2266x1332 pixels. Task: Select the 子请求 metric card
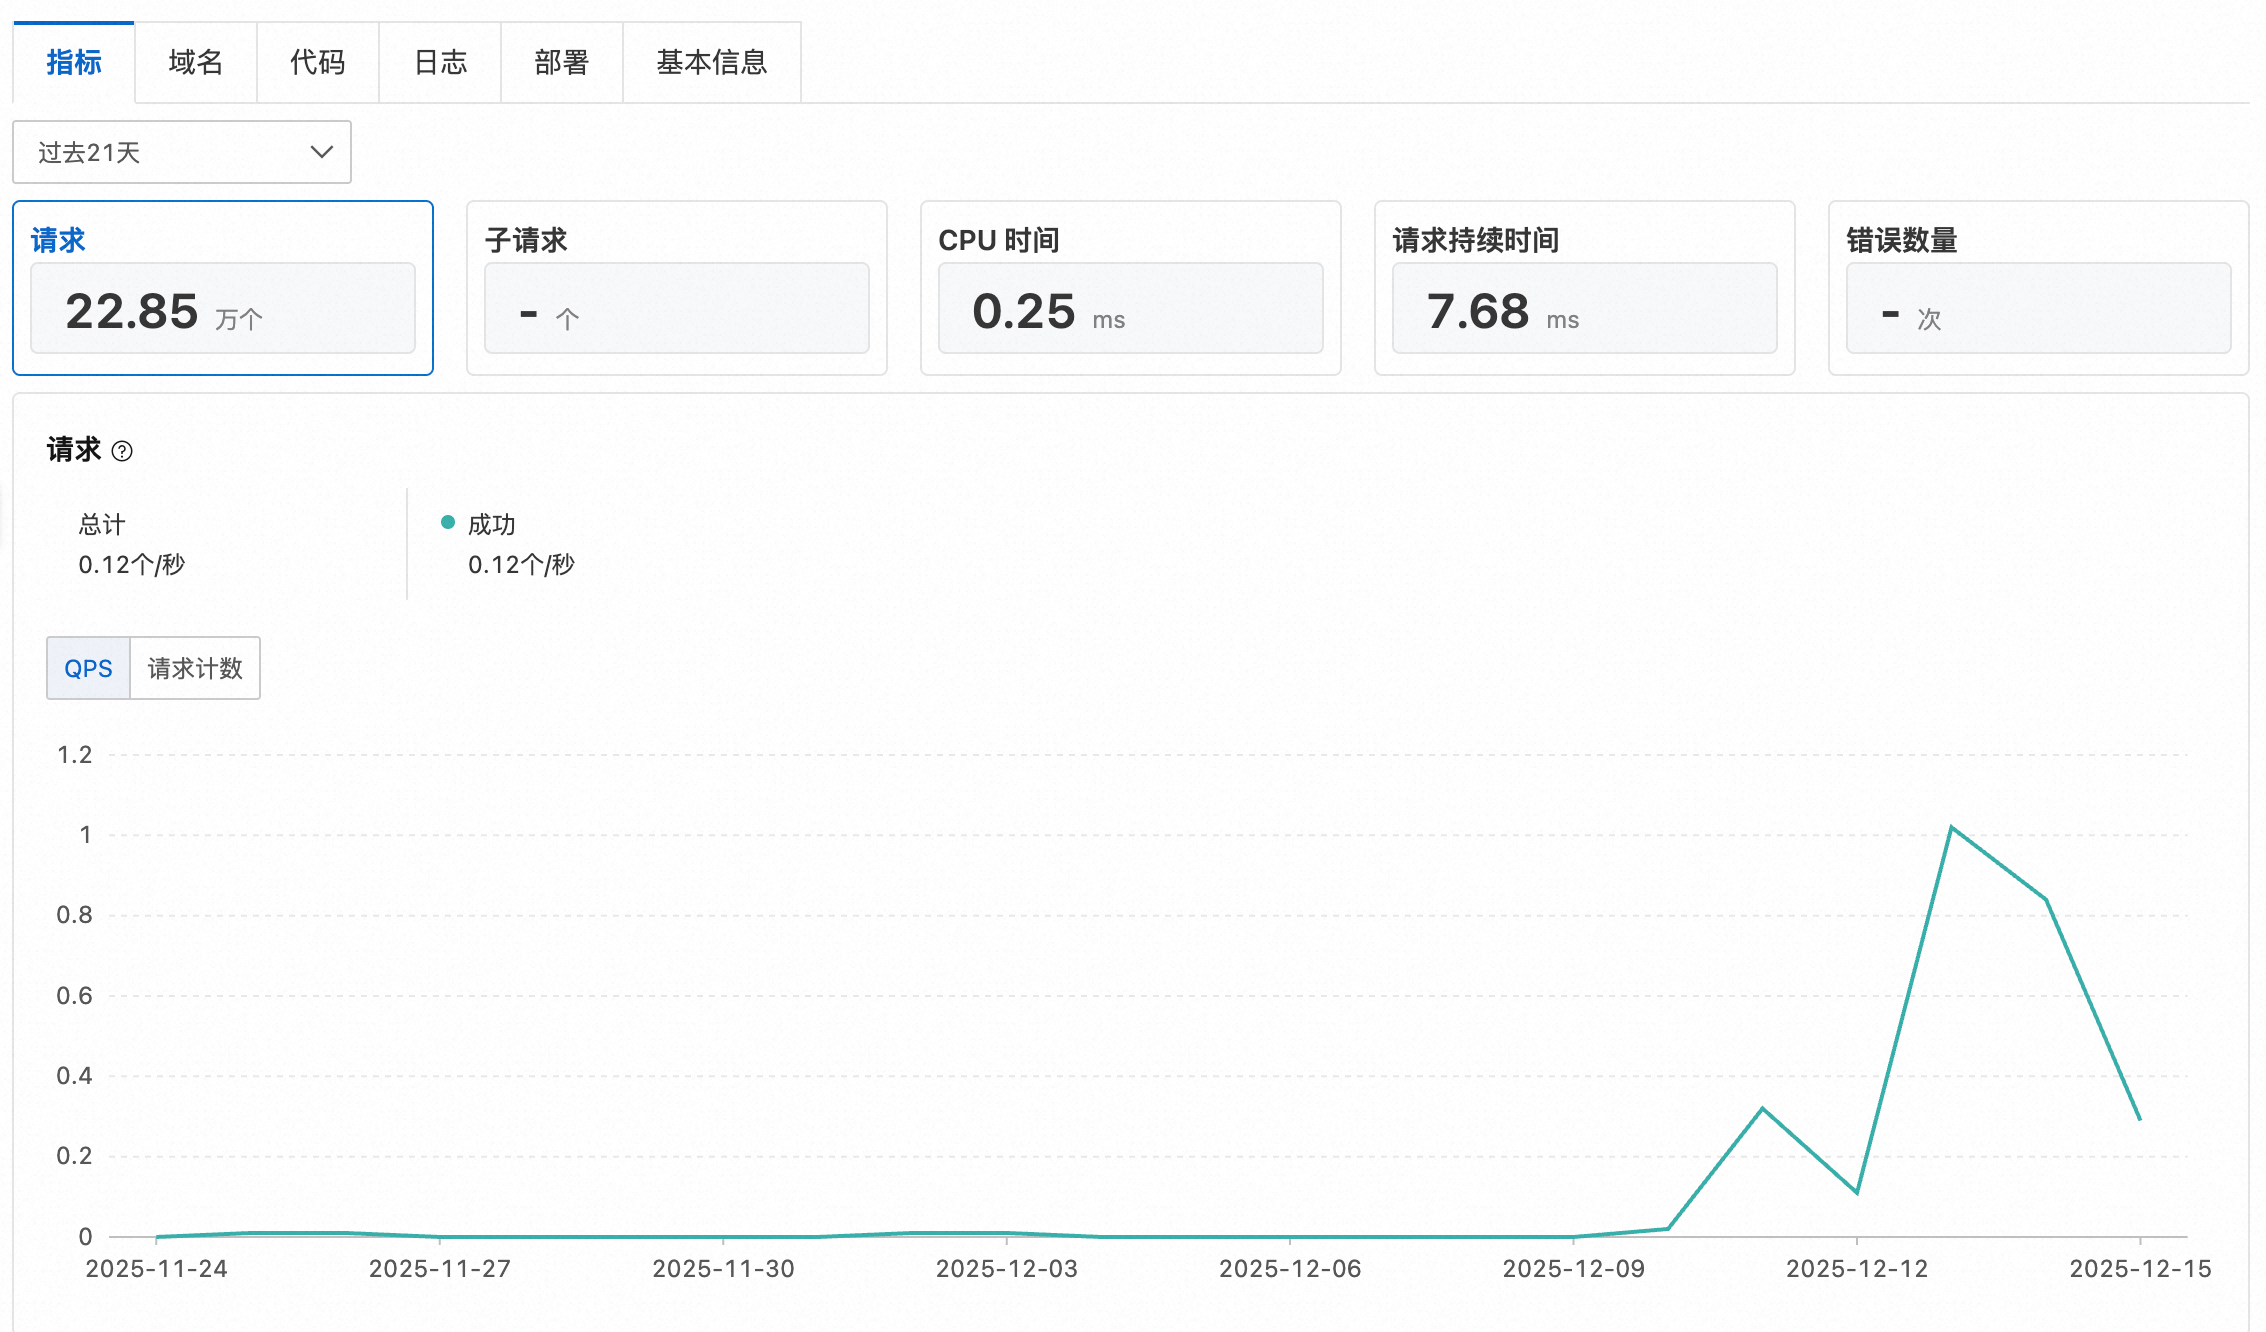[x=676, y=288]
